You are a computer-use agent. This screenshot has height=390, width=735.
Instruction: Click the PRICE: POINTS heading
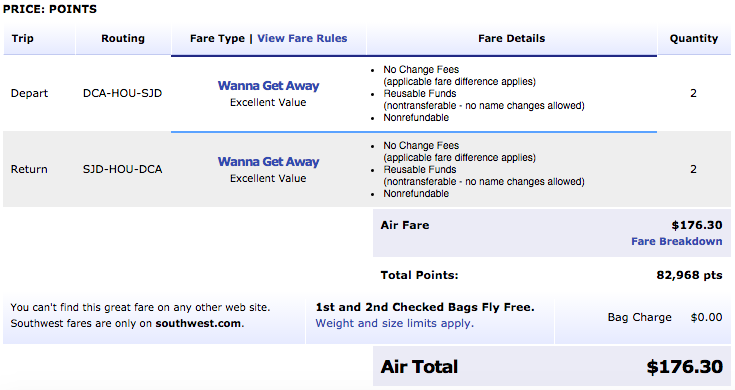click(x=50, y=9)
